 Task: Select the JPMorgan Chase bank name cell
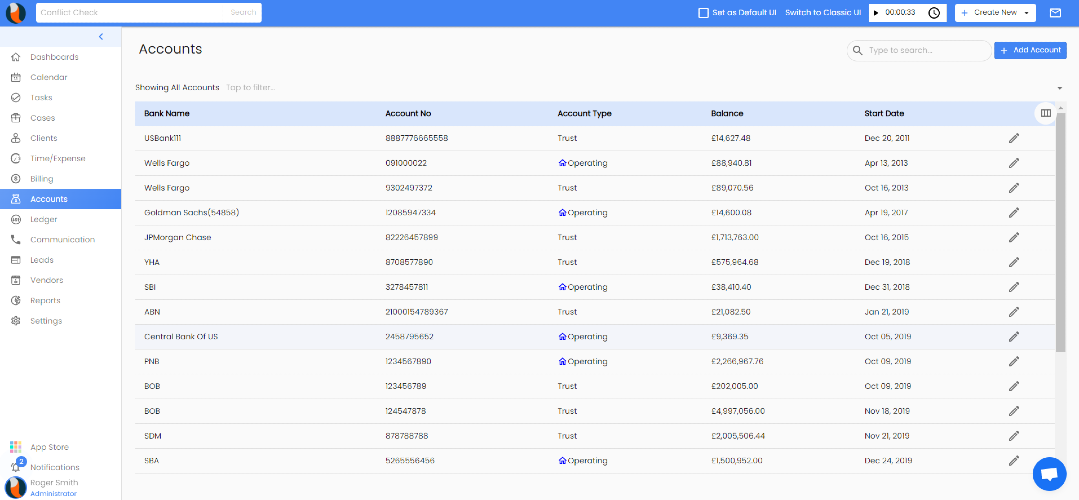(178, 237)
